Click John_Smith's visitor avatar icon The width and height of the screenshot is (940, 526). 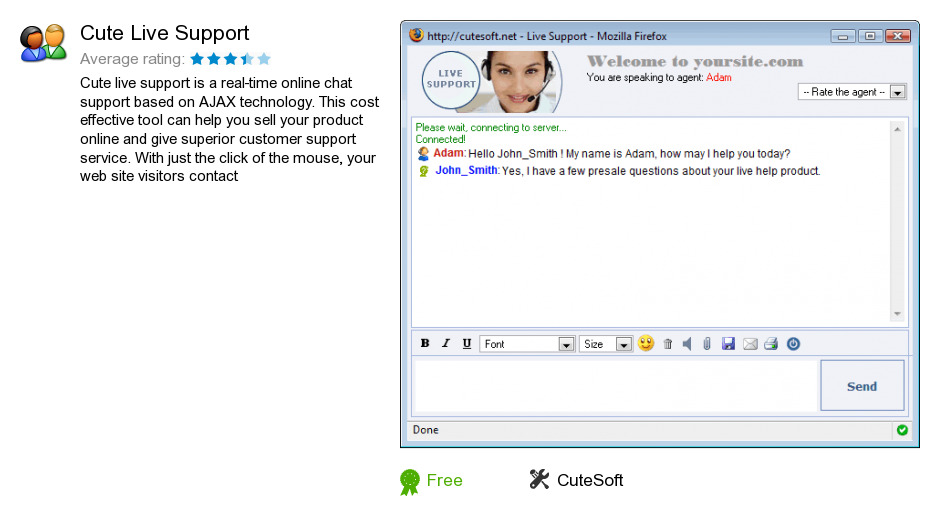[424, 172]
